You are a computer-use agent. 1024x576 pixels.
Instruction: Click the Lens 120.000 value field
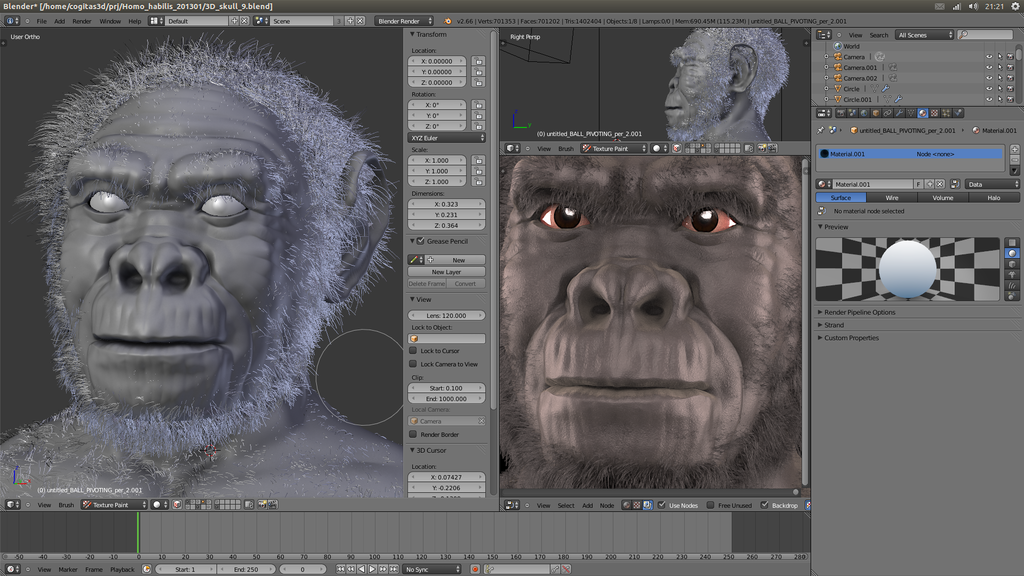[447, 315]
